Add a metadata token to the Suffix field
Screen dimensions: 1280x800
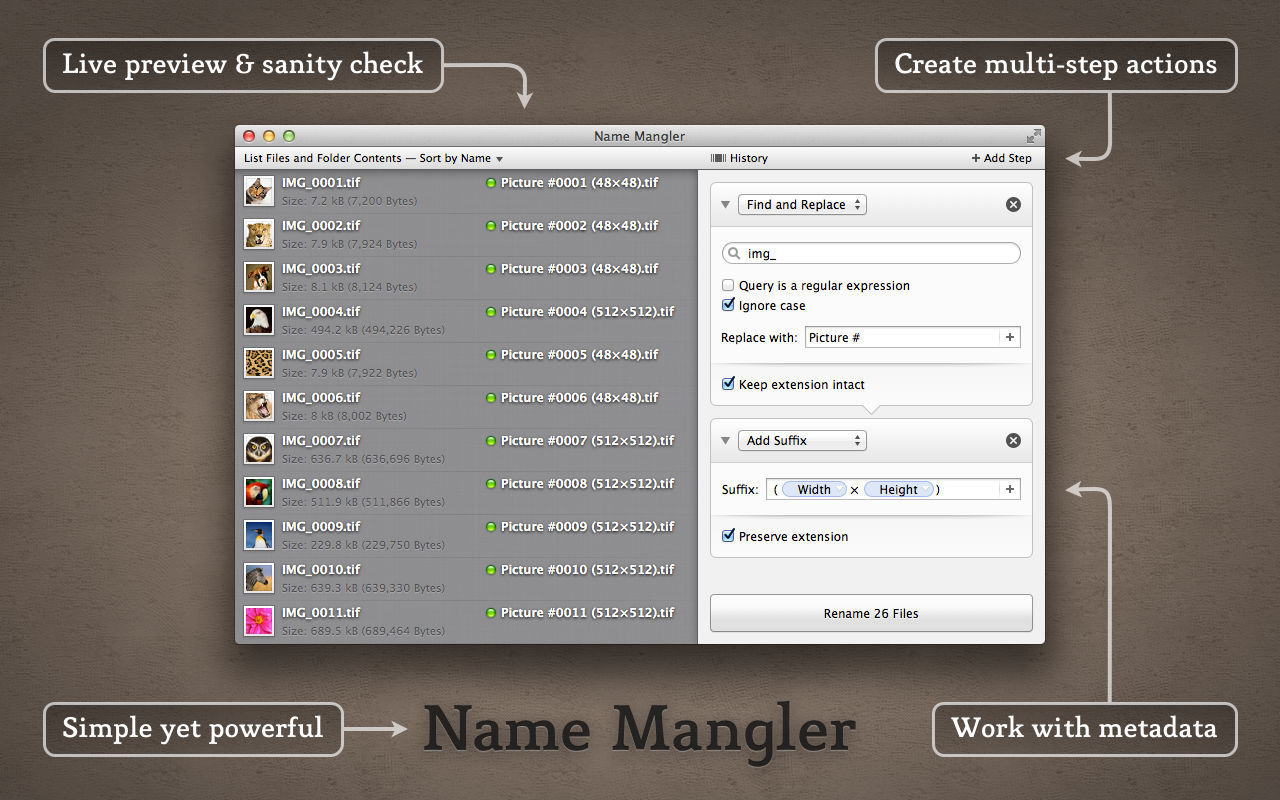tap(1012, 488)
